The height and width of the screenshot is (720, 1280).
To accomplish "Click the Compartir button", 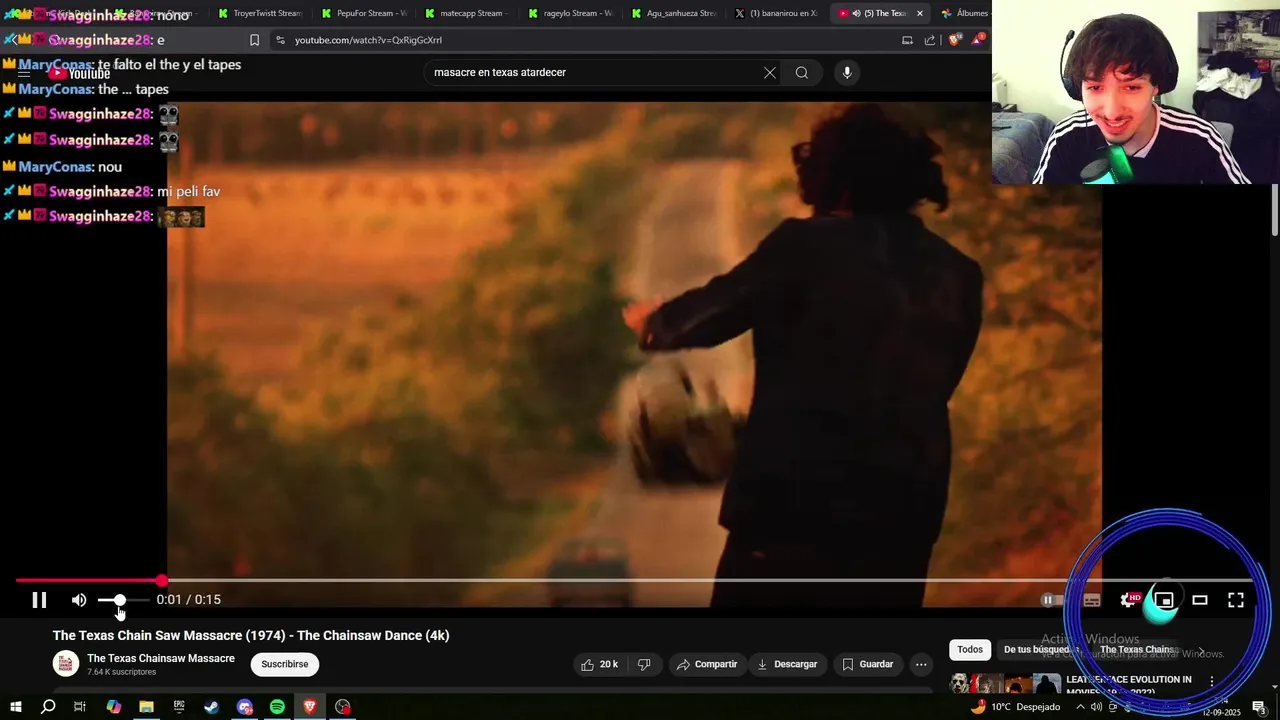I will click(x=706, y=664).
